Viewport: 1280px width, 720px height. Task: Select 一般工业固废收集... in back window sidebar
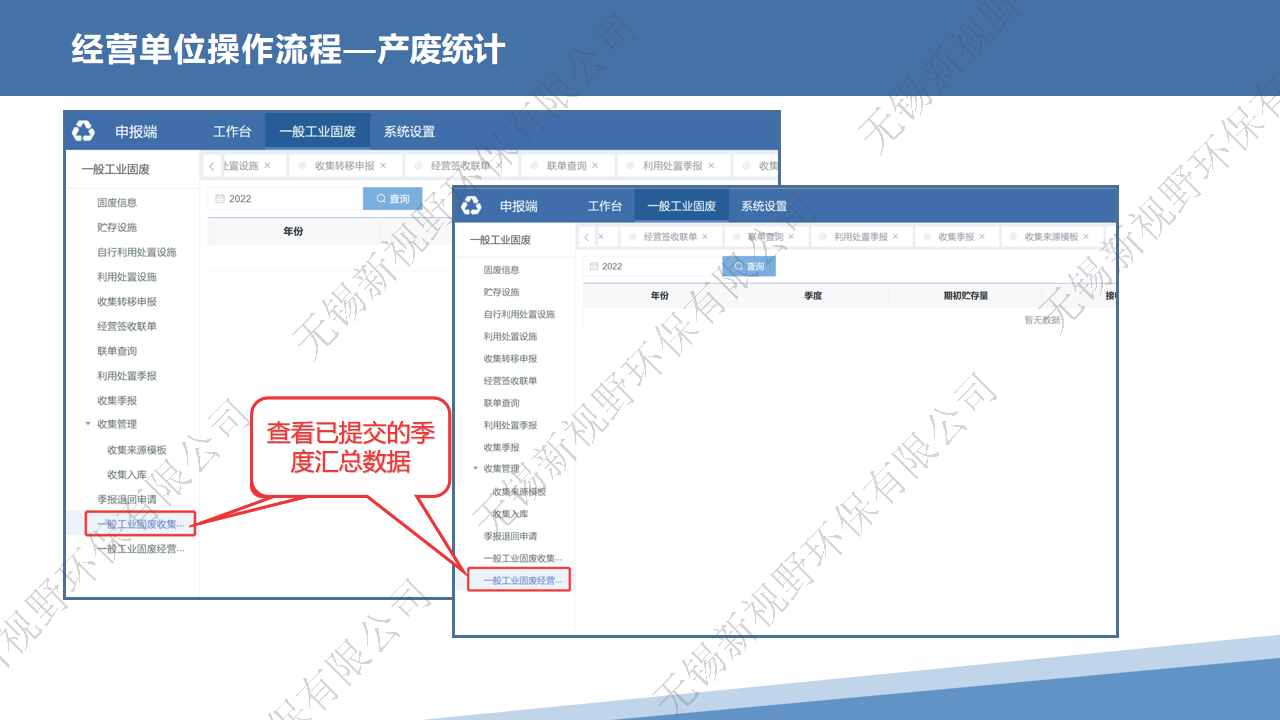click(140, 524)
